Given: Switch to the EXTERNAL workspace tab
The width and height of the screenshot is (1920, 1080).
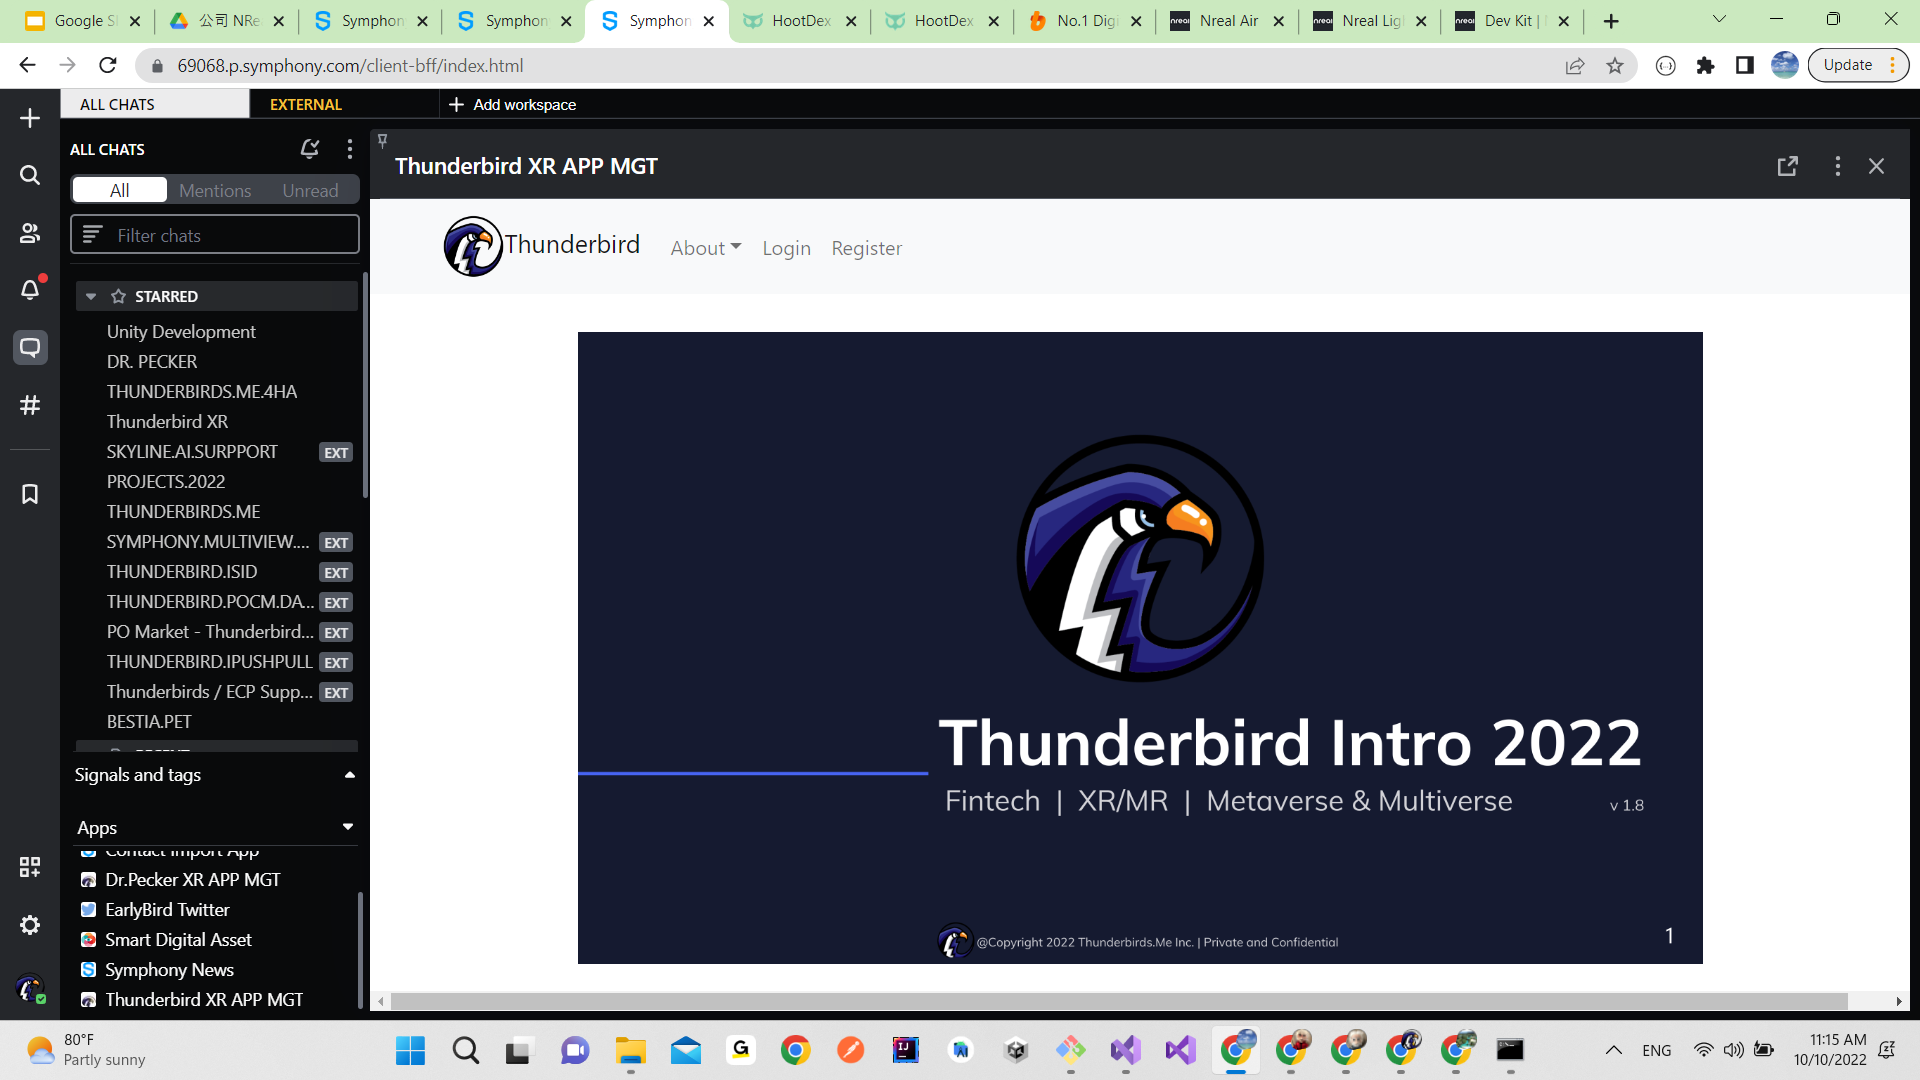Looking at the screenshot, I should pos(305,104).
